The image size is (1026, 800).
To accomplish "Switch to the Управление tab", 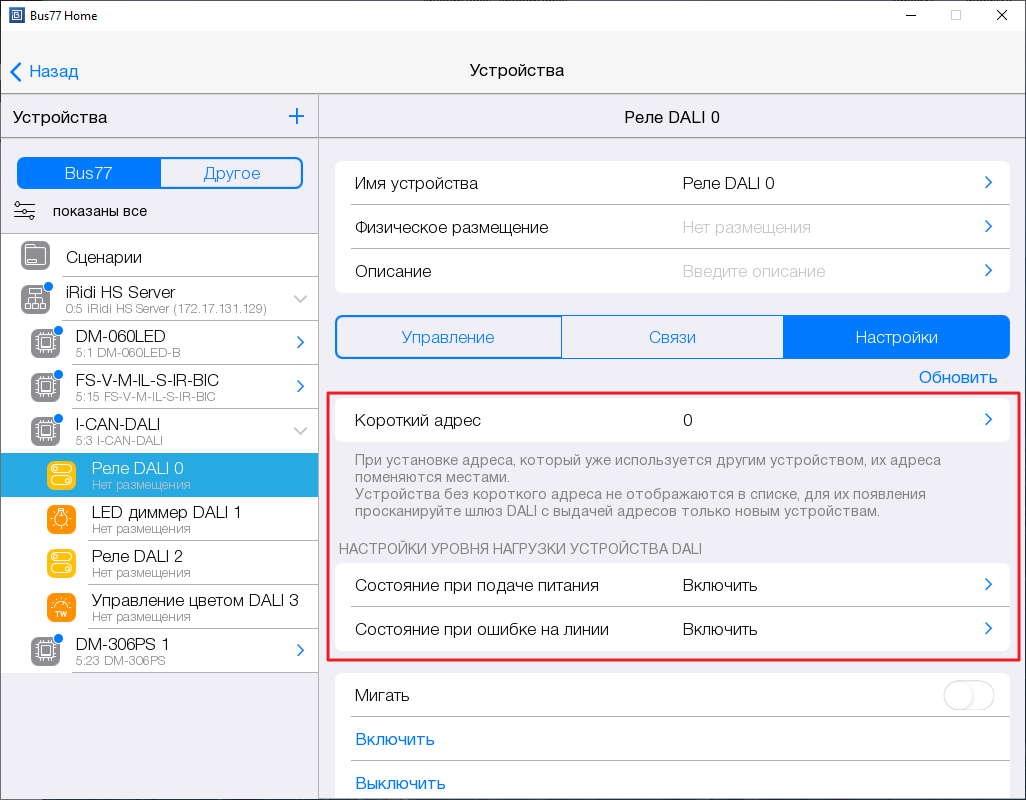I will coord(448,337).
